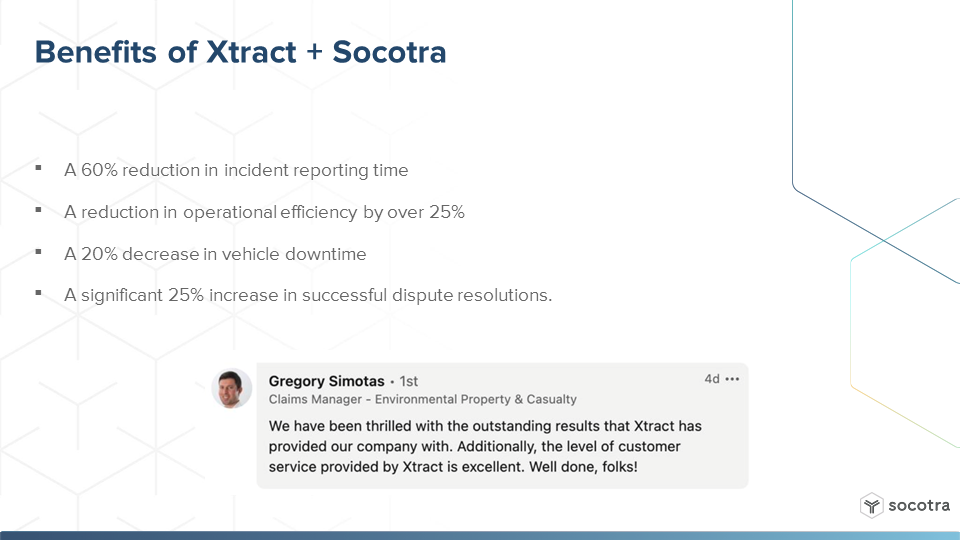Click the "4d" comment timestamp
The image size is (960, 540).
pos(711,379)
